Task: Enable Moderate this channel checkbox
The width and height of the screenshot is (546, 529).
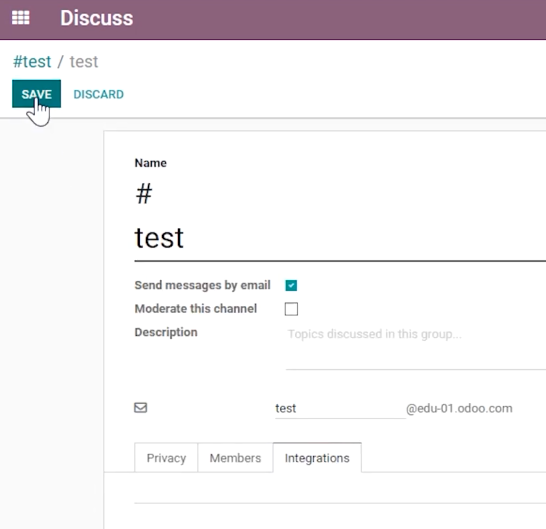Action: coord(291,309)
